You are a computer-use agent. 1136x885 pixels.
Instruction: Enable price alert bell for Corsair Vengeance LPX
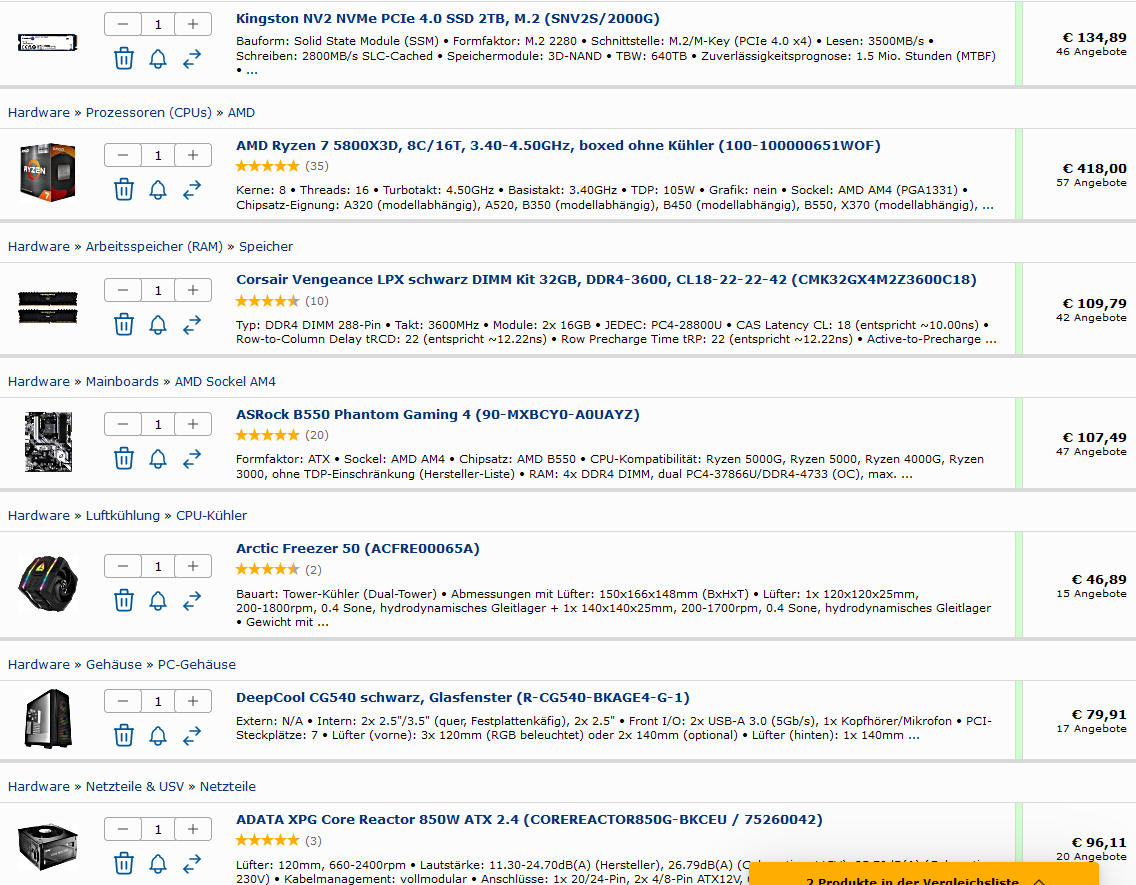(x=158, y=325)
